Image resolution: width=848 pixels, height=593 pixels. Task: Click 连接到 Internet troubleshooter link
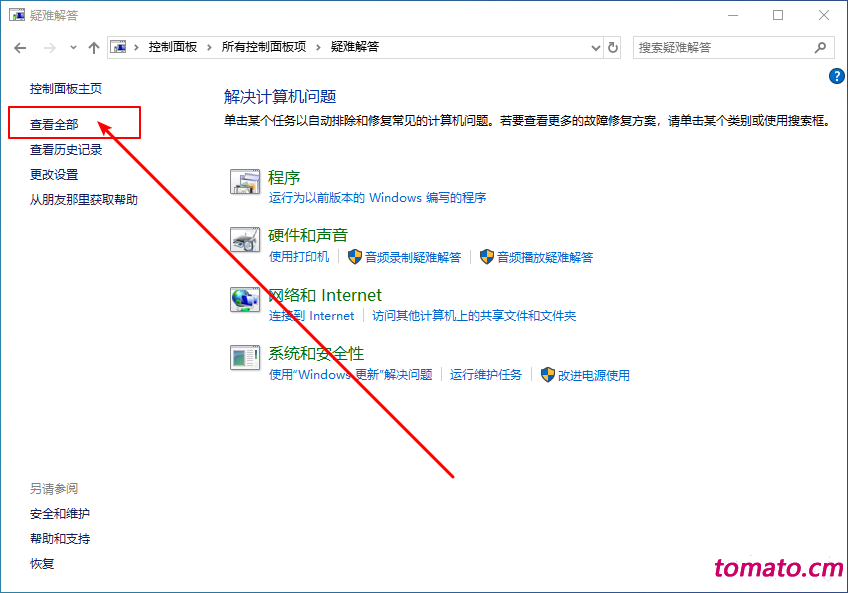coord(312,315)
